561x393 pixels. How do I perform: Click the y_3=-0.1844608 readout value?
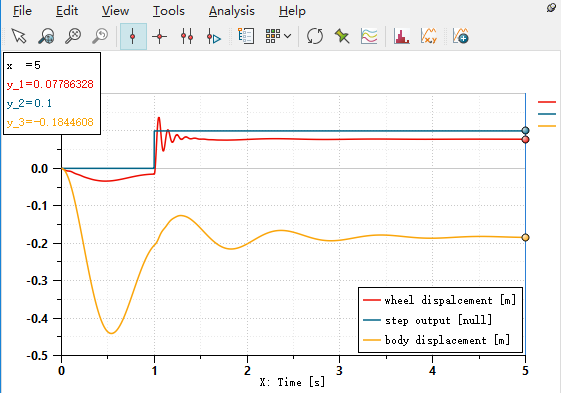50,122
